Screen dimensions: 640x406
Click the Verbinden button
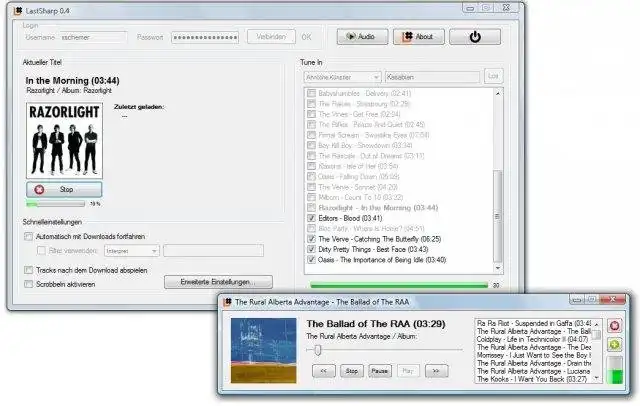(x=271, y=37)
